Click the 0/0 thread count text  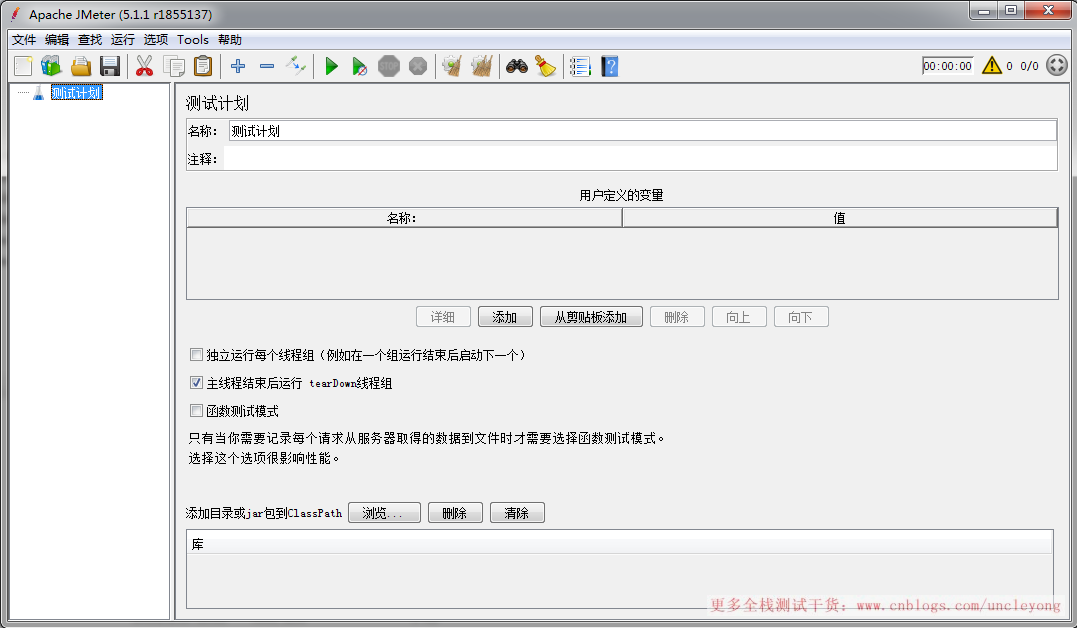(x=1029, y=66)
